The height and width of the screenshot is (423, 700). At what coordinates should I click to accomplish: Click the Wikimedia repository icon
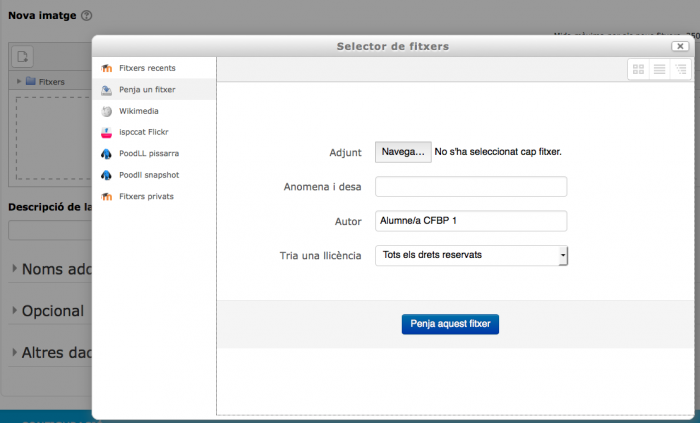[106, 111]
